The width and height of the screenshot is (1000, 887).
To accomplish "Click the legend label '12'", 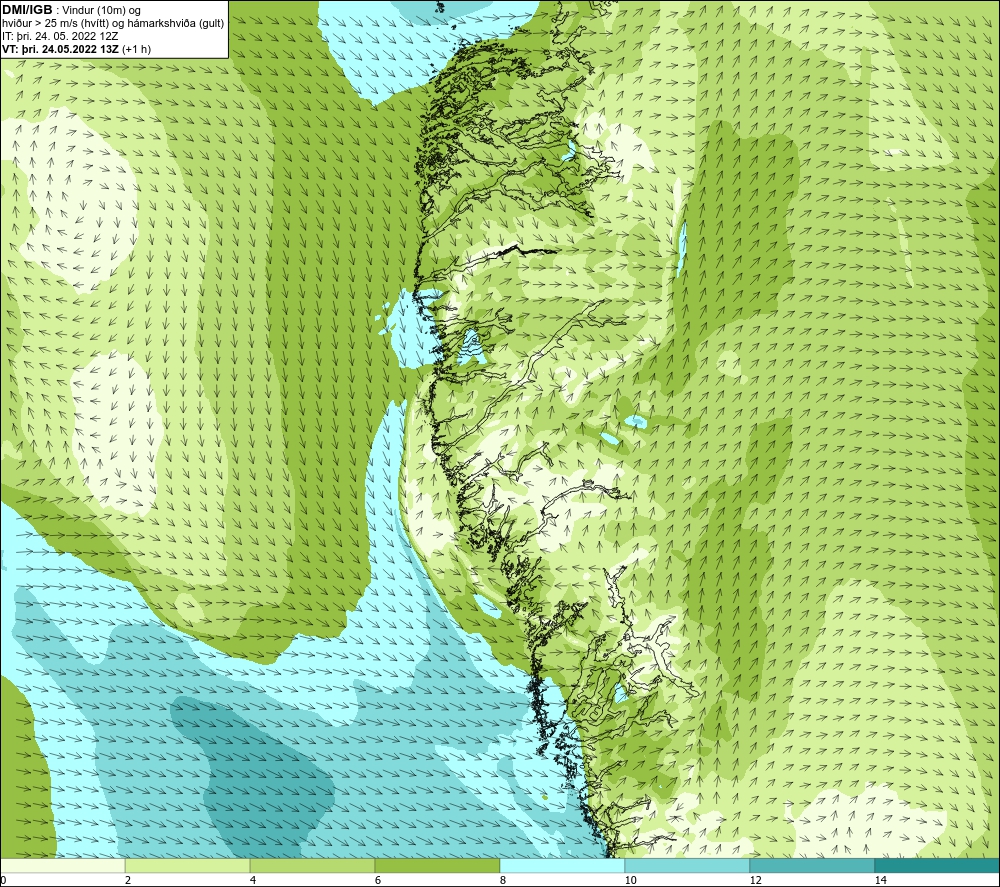I will [756, 880].
